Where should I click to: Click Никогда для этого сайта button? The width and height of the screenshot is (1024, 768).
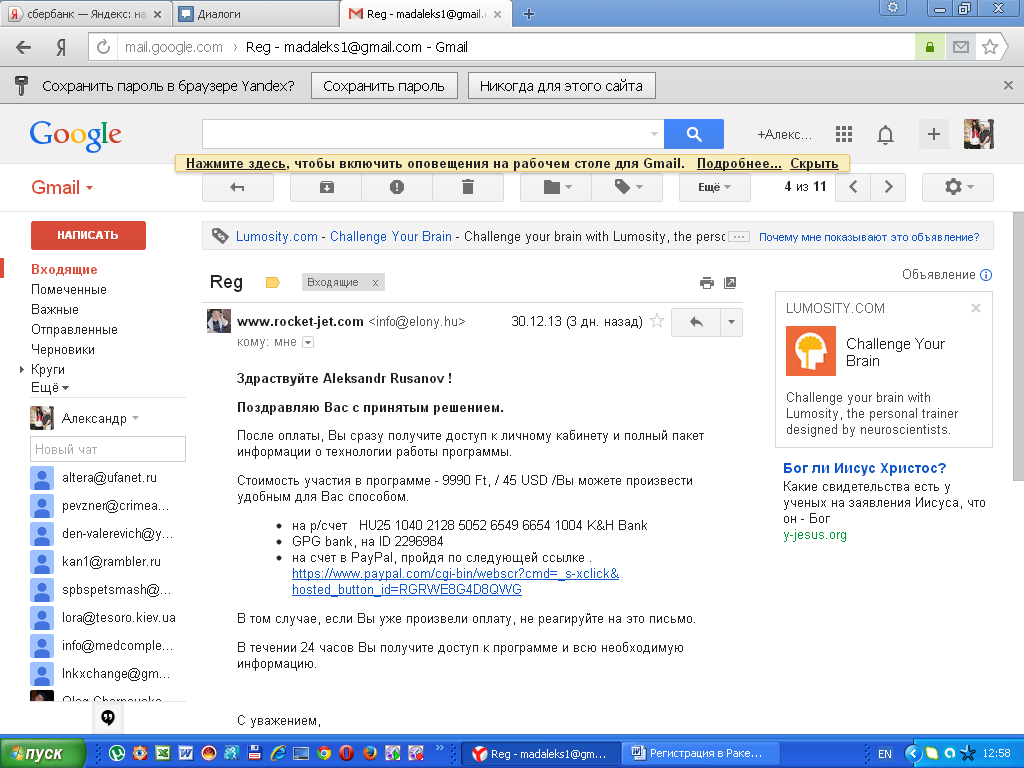561,86
